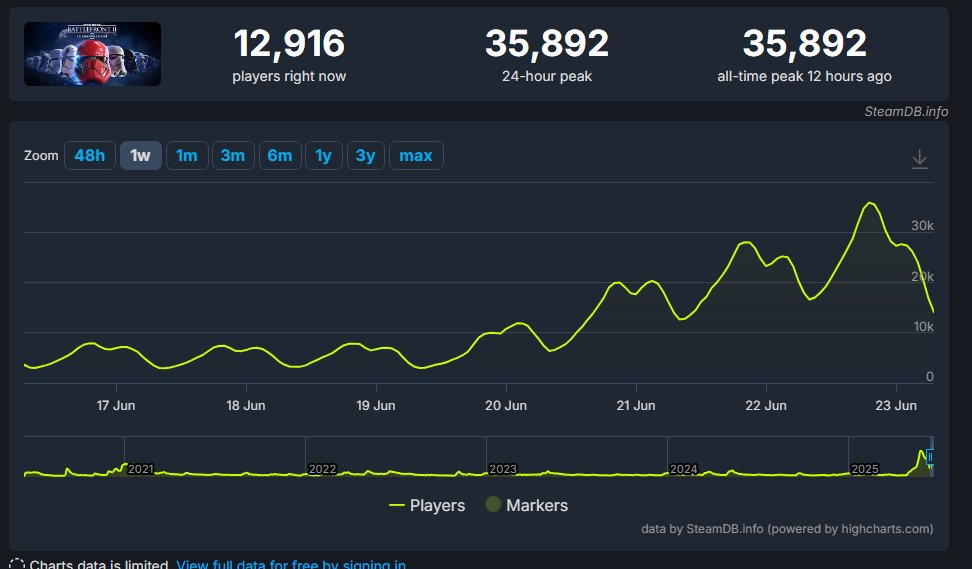
Task: Toggle the Markers series in legend
Action: click(x=526, y=505)
